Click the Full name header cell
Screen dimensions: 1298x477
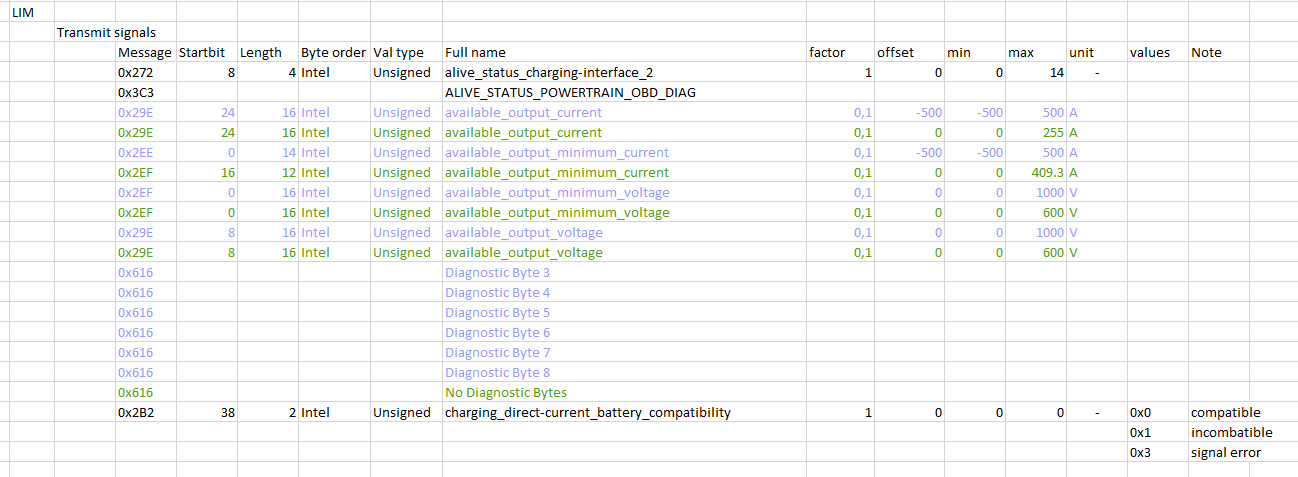pyautogui.click(x=476, y=52)
